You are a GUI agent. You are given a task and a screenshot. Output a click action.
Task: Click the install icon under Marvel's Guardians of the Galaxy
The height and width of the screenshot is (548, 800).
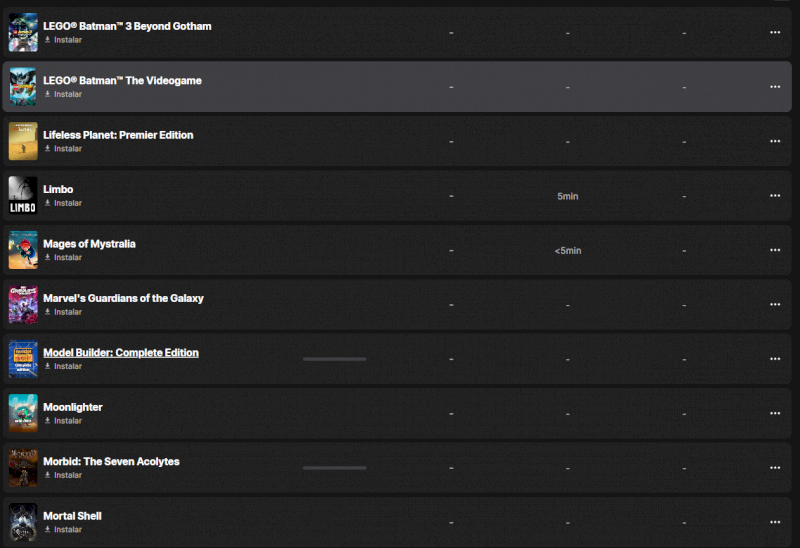[47, 312]
